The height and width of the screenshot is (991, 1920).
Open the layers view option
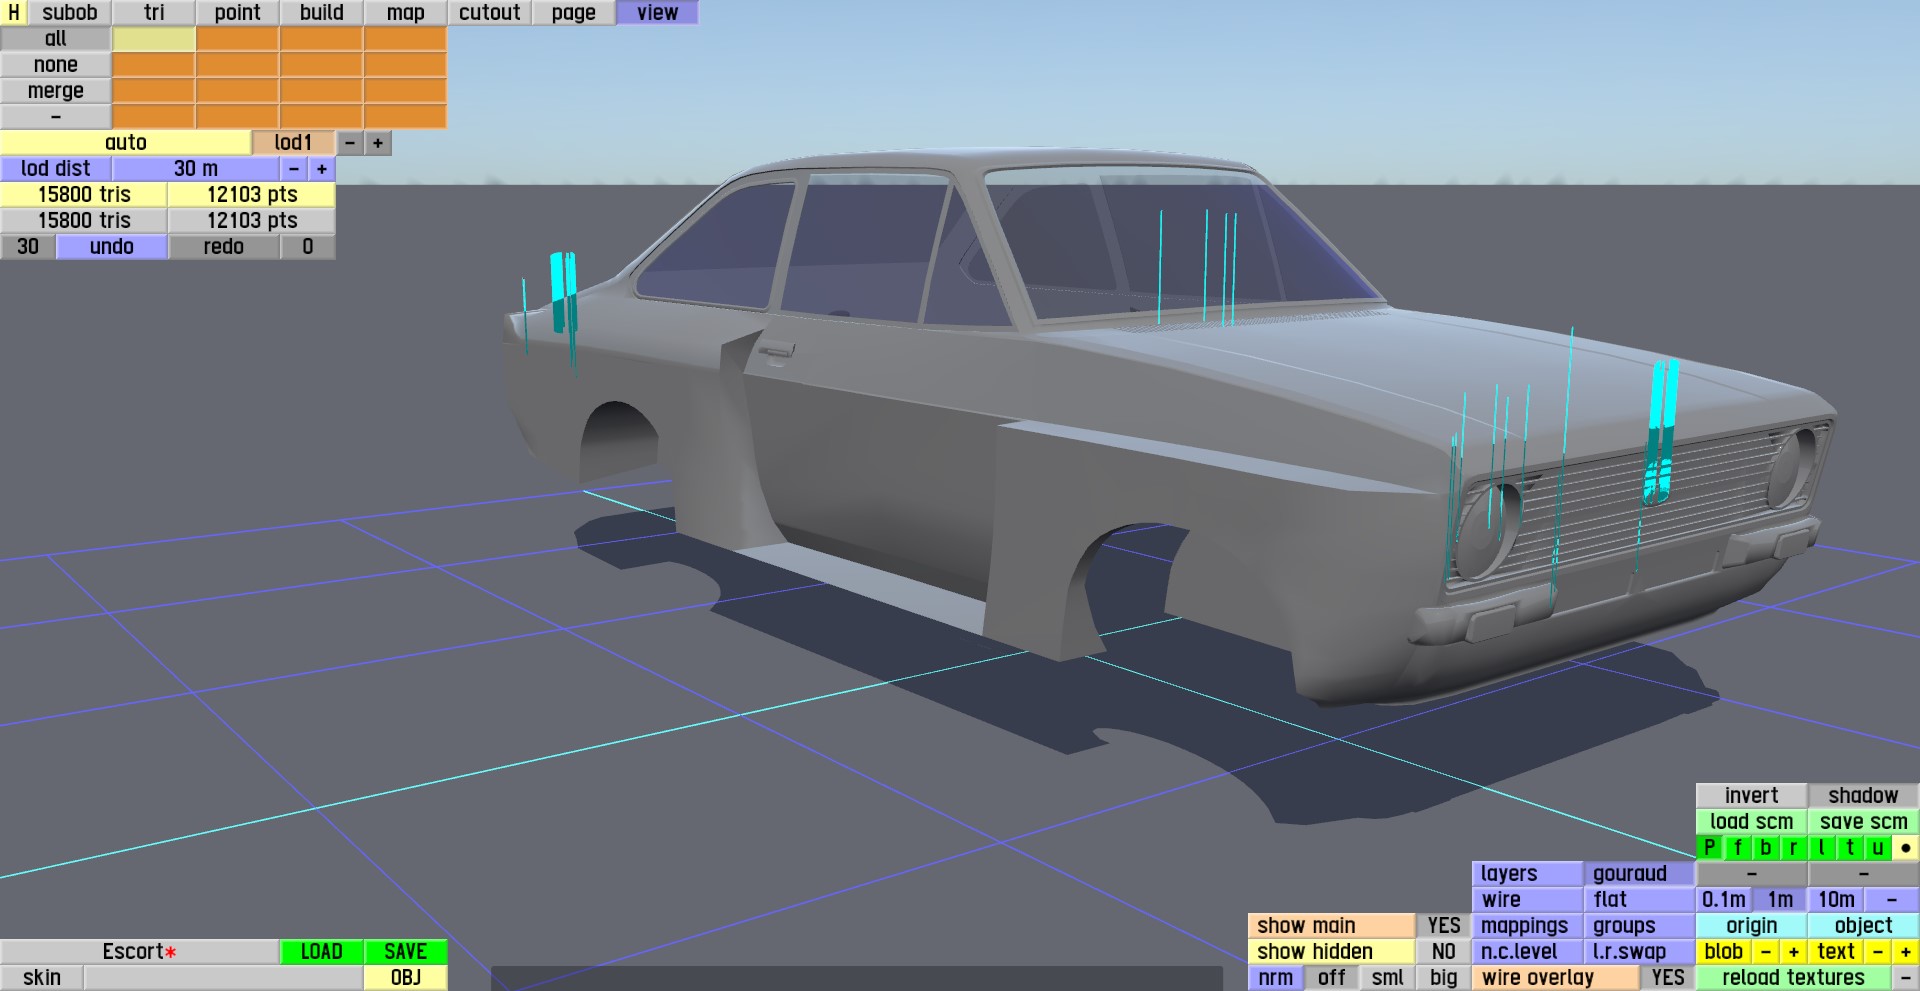click(x=1528, y=874)
